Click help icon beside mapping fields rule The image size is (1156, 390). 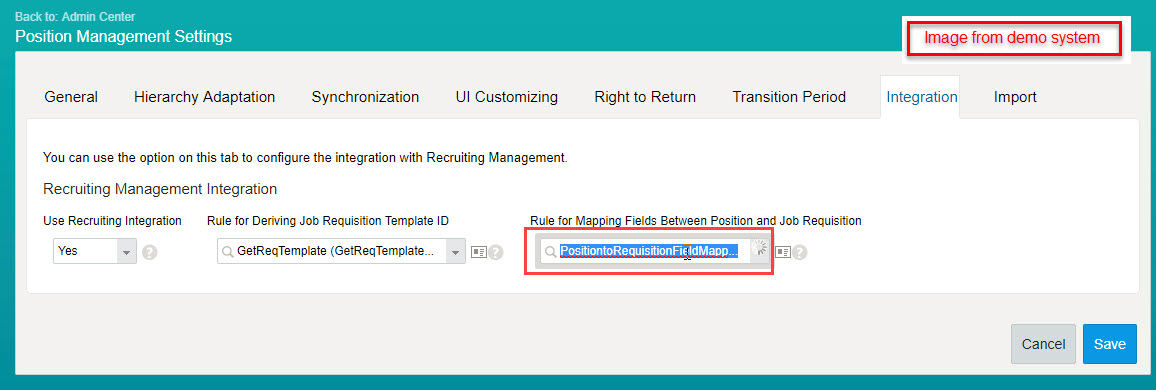[x=800, y=252]
